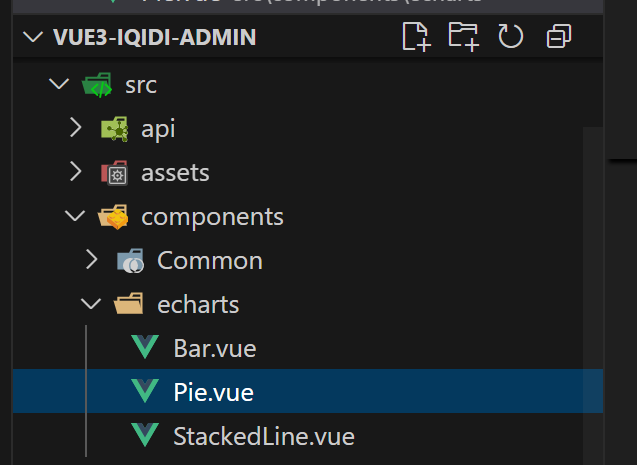Collapse all folders in Explorer

(559, 38)
